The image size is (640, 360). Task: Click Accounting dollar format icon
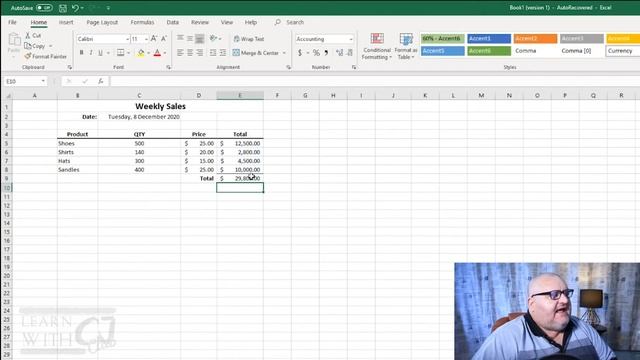[x=300, y=53]
